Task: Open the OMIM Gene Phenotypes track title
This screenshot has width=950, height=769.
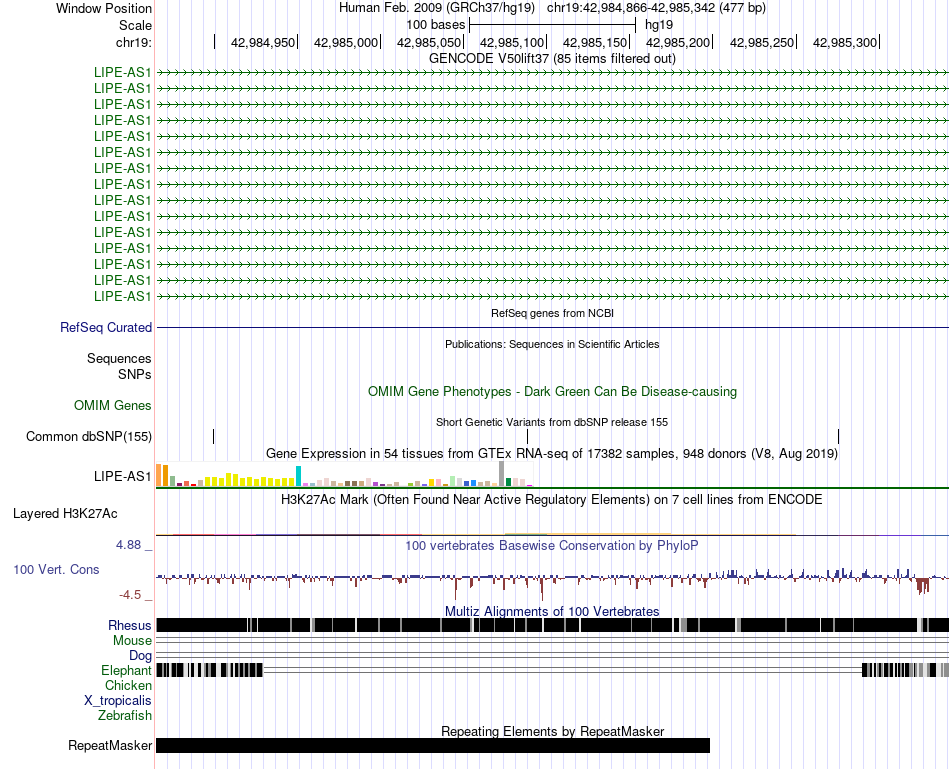Action: click(552, 391)
